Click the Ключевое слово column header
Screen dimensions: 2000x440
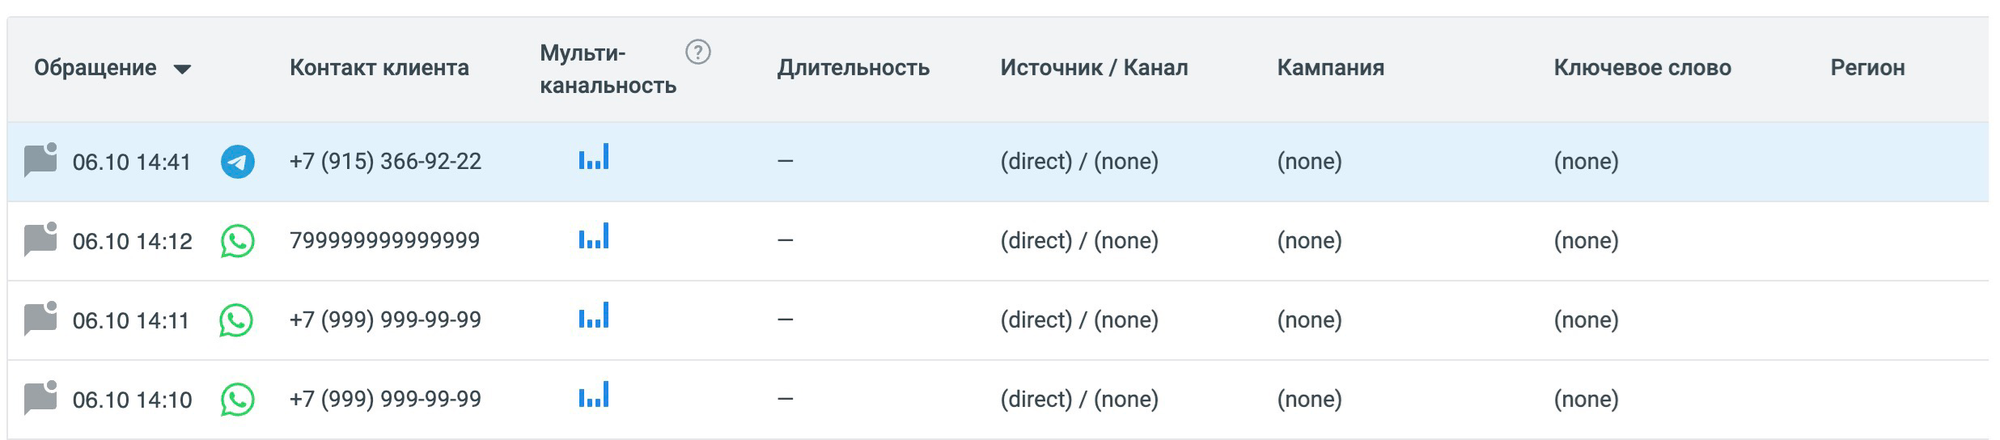pos(1642,68)
